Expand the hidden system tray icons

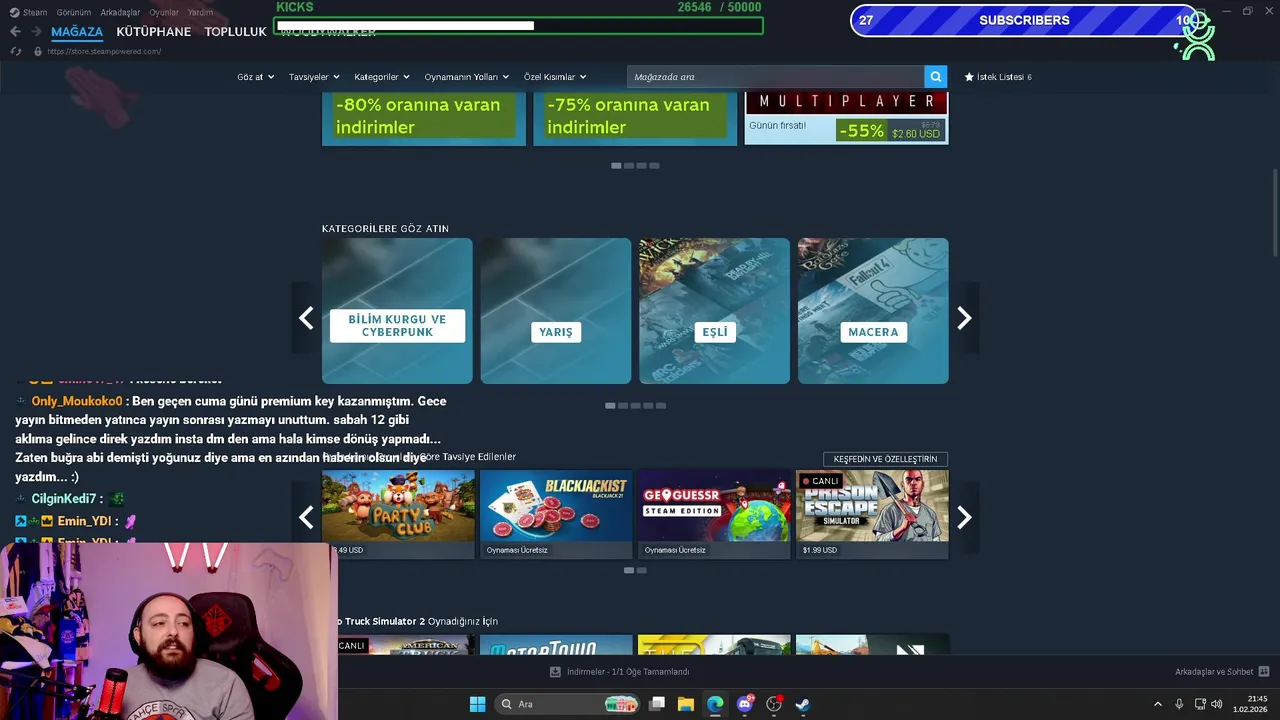click(1158, 704)
